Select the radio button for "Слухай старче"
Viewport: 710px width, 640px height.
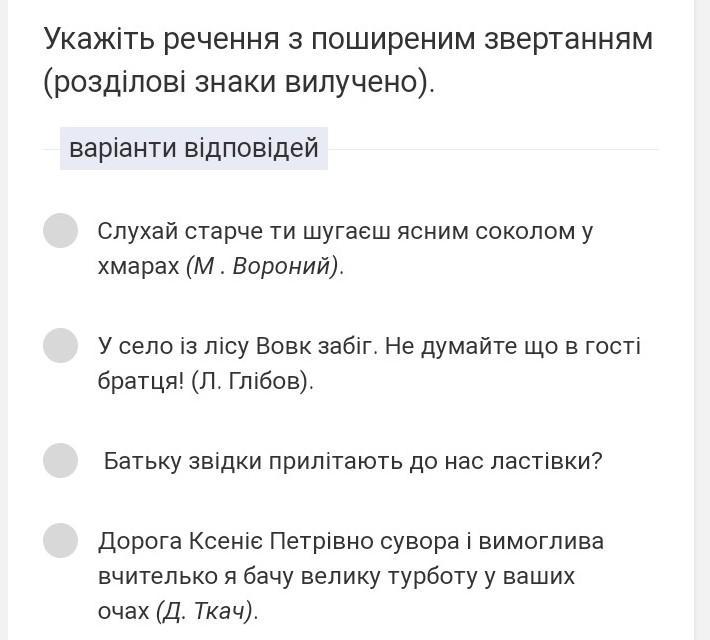pyautogui.click(x=61, y=231)
